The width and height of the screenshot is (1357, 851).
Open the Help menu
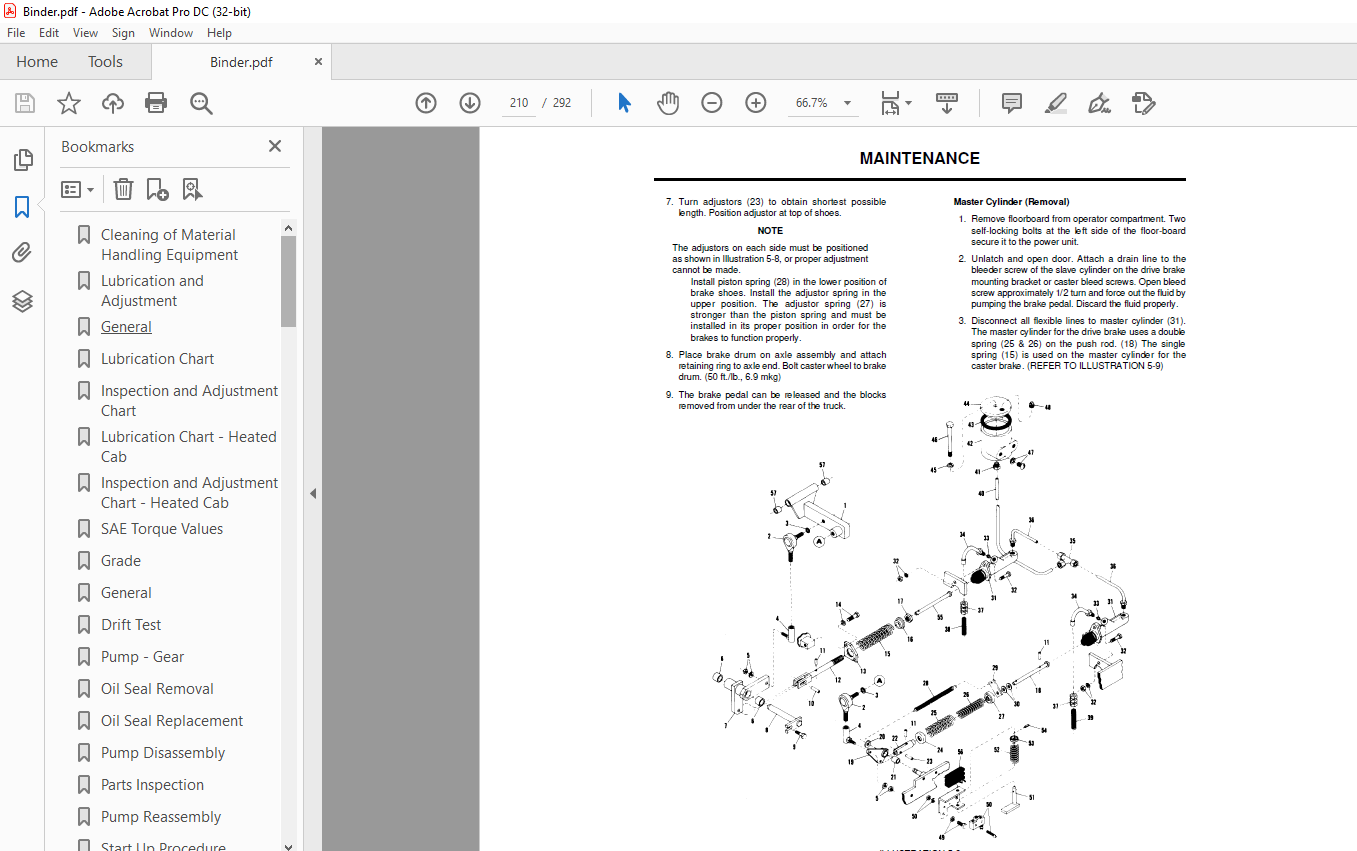(x=219, y=33)
